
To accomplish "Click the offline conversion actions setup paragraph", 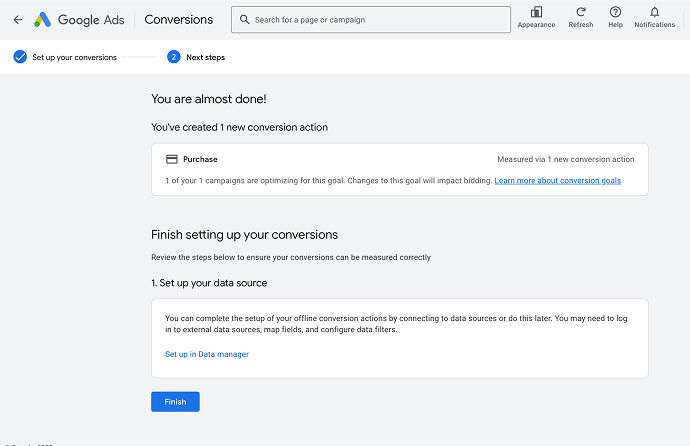I will click(396, 324).
